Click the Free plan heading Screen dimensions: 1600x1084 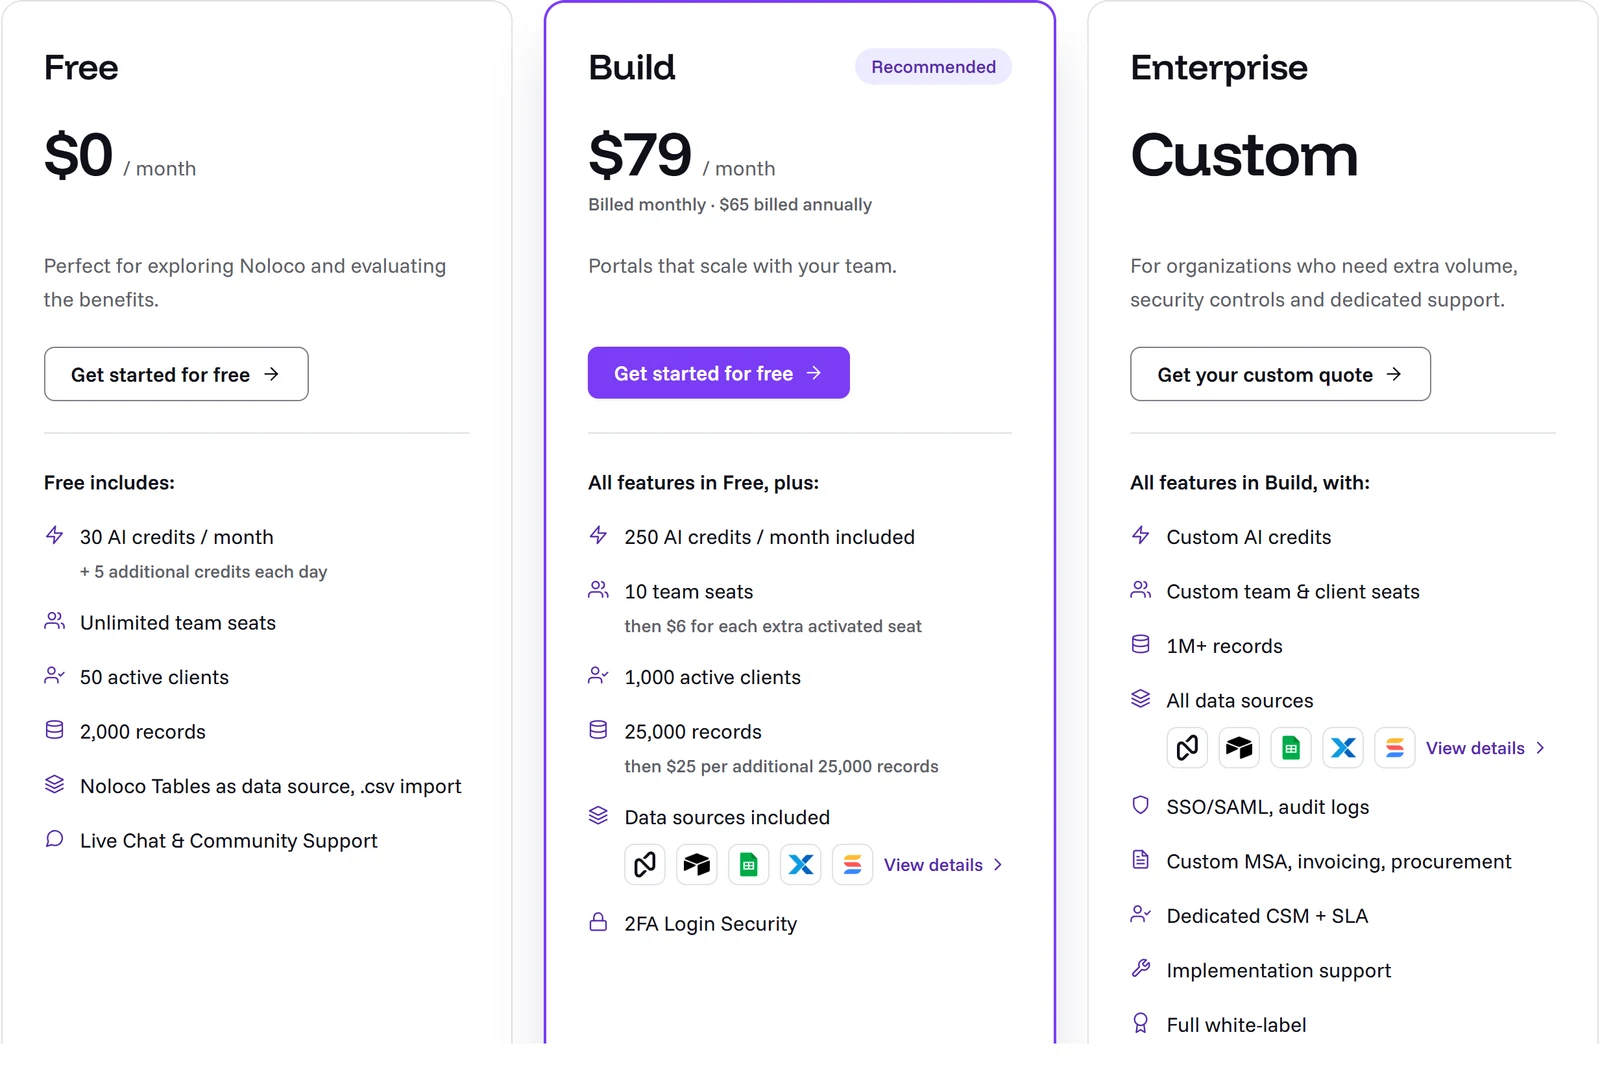pos(81,68)
